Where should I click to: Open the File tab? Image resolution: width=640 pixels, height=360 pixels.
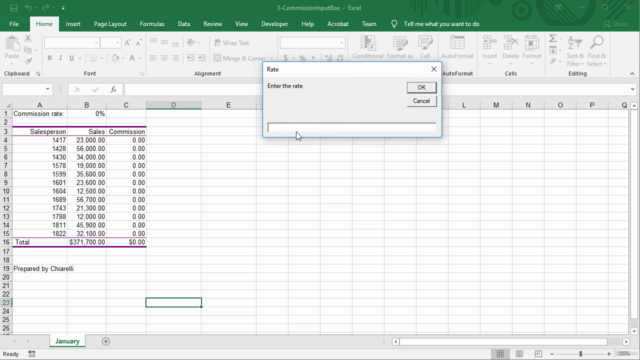14,24
